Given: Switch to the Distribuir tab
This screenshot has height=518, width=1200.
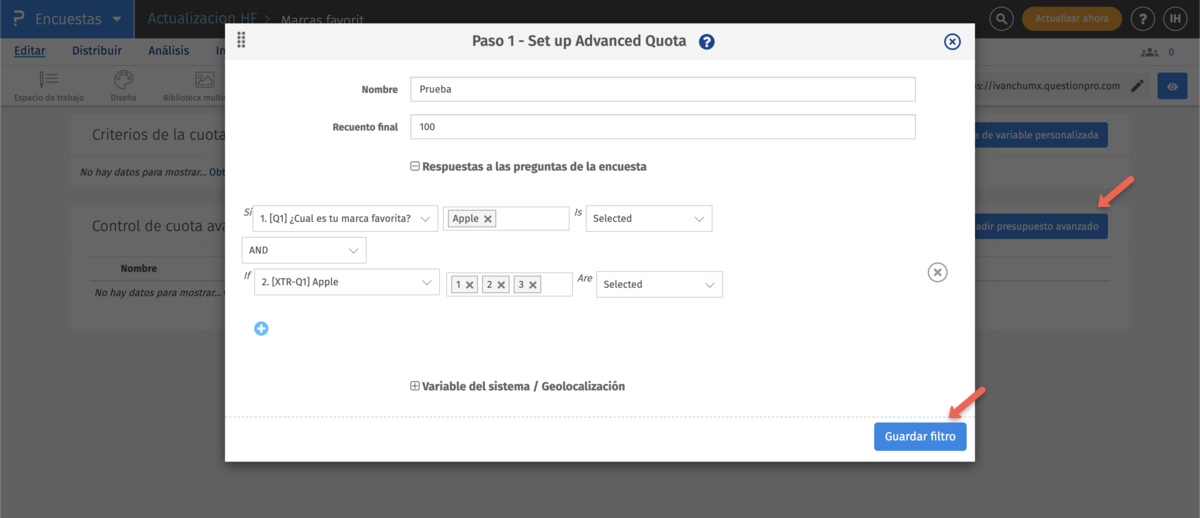Looking at the screenshot, I should (97, 51).
